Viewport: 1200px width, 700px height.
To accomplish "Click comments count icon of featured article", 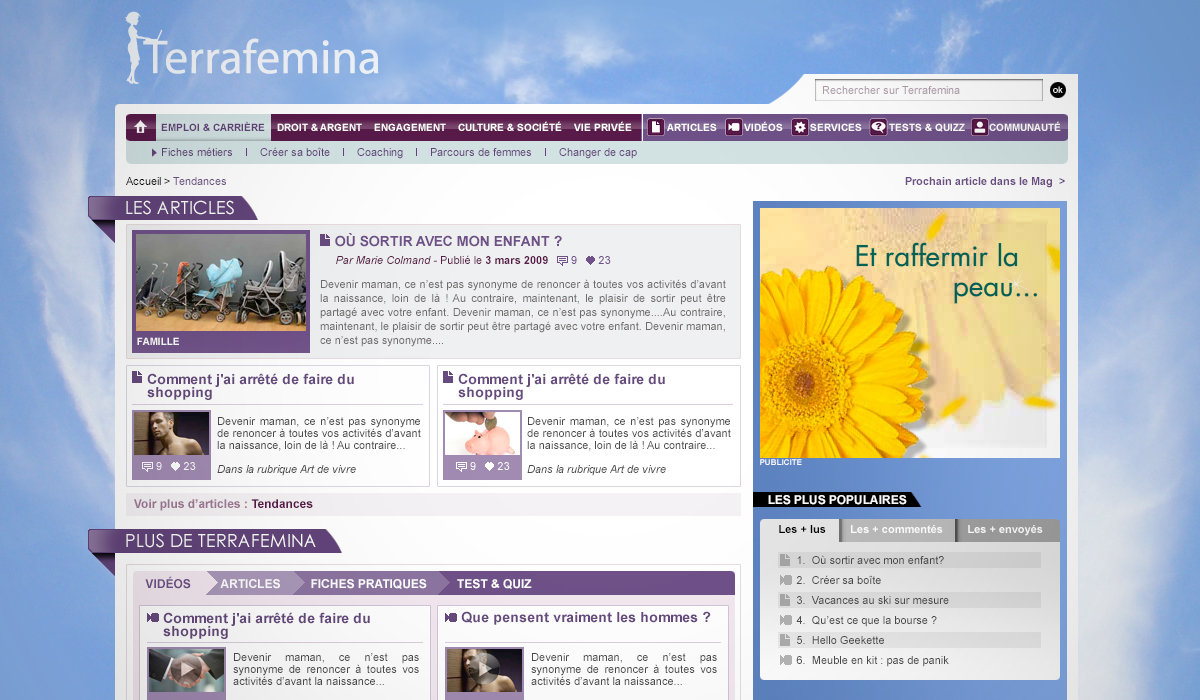I will [x=562, y=260].
